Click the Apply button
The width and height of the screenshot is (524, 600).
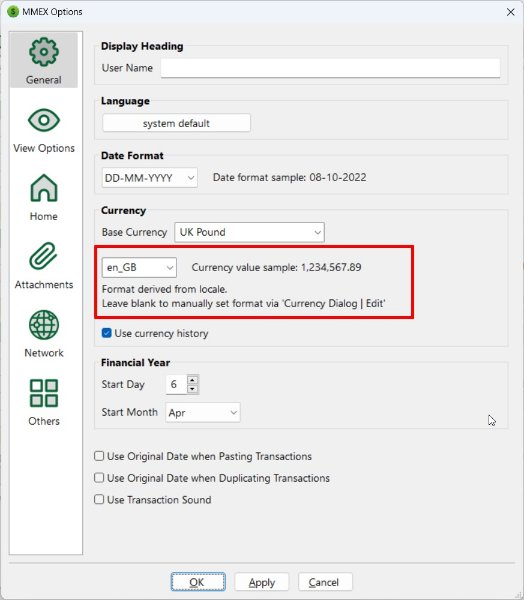click(262, 582)
